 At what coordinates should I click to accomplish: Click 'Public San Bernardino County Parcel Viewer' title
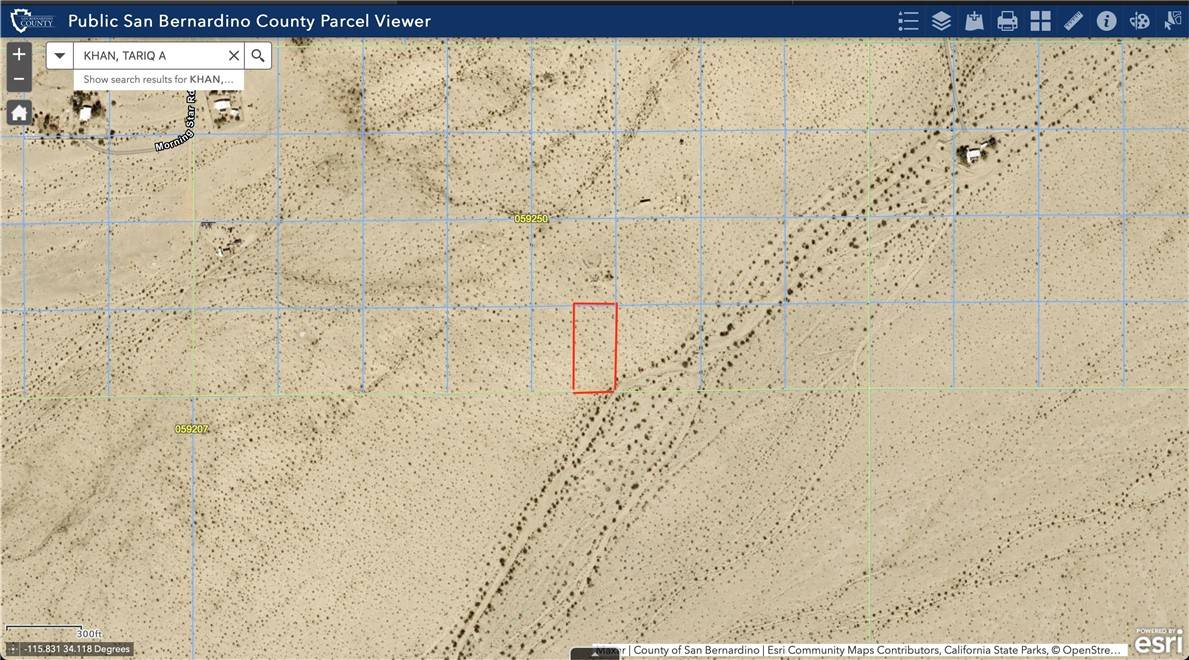249,20
